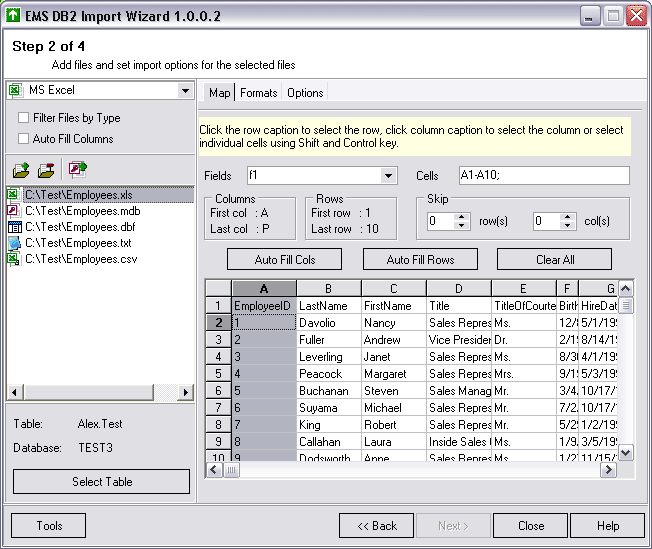Click the Skip rows number field

pyautogui.click(x=441, y=221)
